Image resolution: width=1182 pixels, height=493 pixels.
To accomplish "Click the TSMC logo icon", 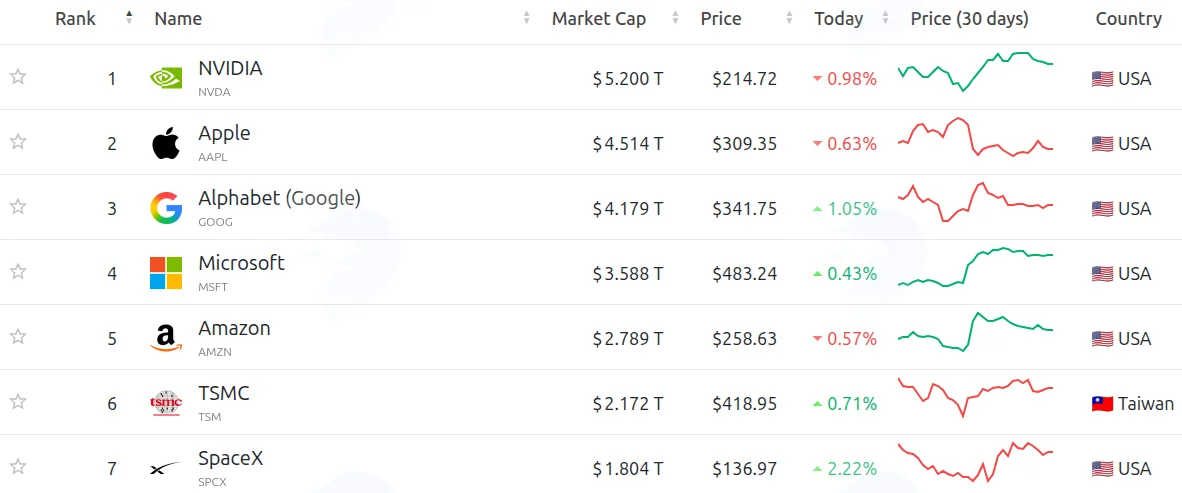I will click(166, 403).
